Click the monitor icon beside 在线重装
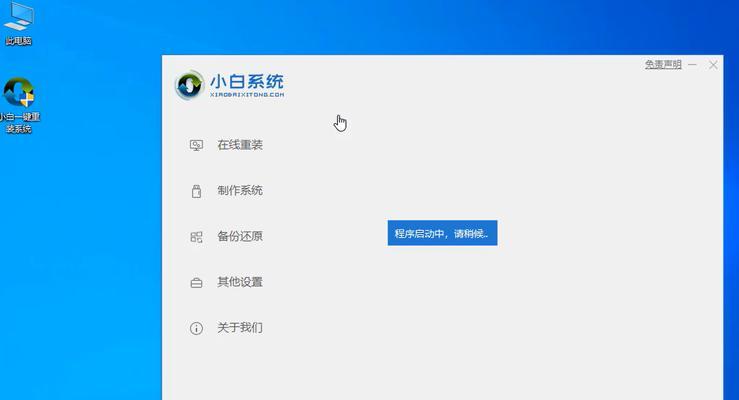 [x=196, y=145]
